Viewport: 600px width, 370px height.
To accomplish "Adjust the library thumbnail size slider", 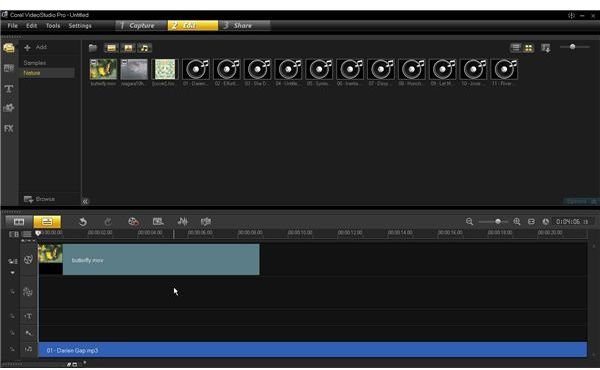I will (574, 47).
